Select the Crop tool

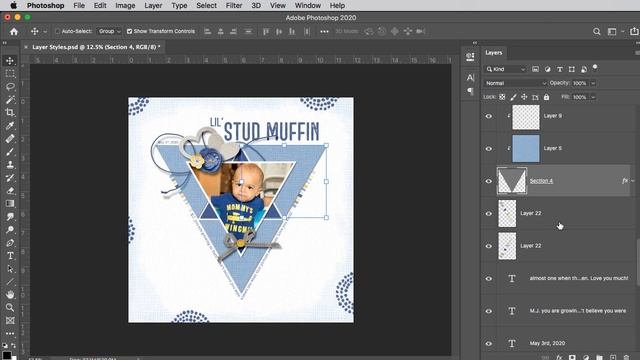point(10,113)
